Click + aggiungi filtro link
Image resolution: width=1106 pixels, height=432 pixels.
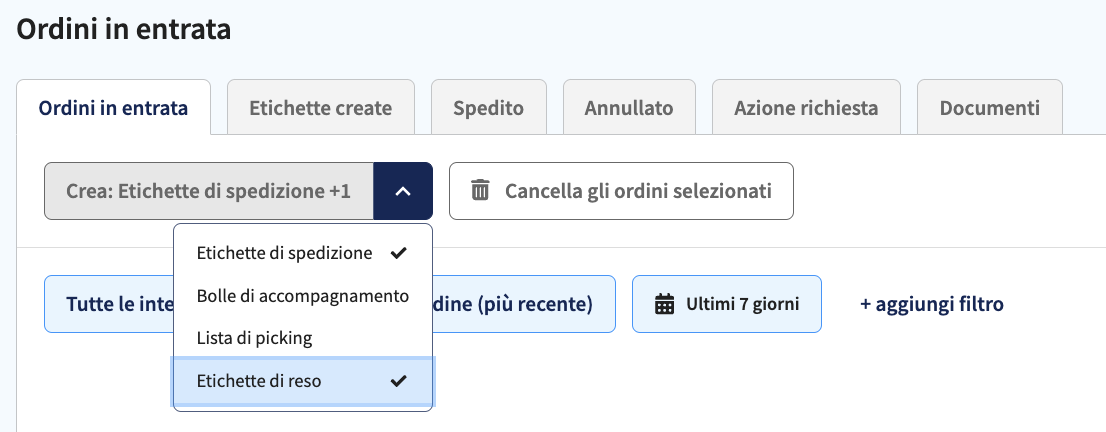pos(932,304)
